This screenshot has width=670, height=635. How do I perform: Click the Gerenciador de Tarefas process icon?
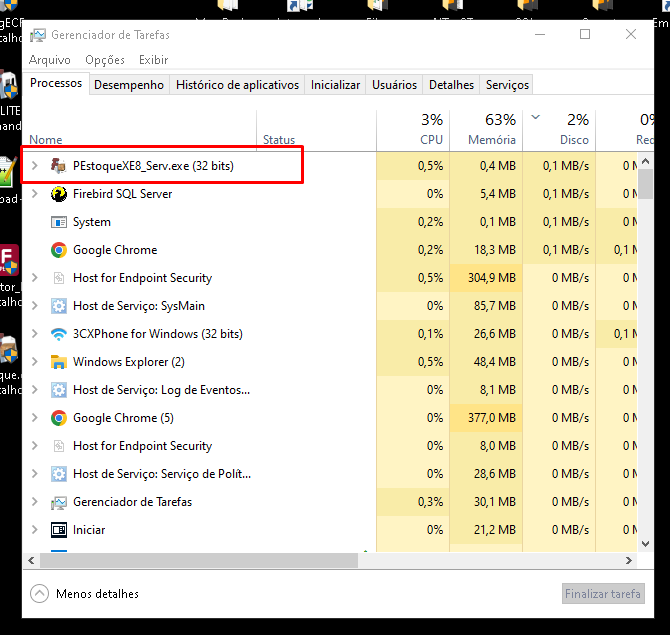point(59,502)
